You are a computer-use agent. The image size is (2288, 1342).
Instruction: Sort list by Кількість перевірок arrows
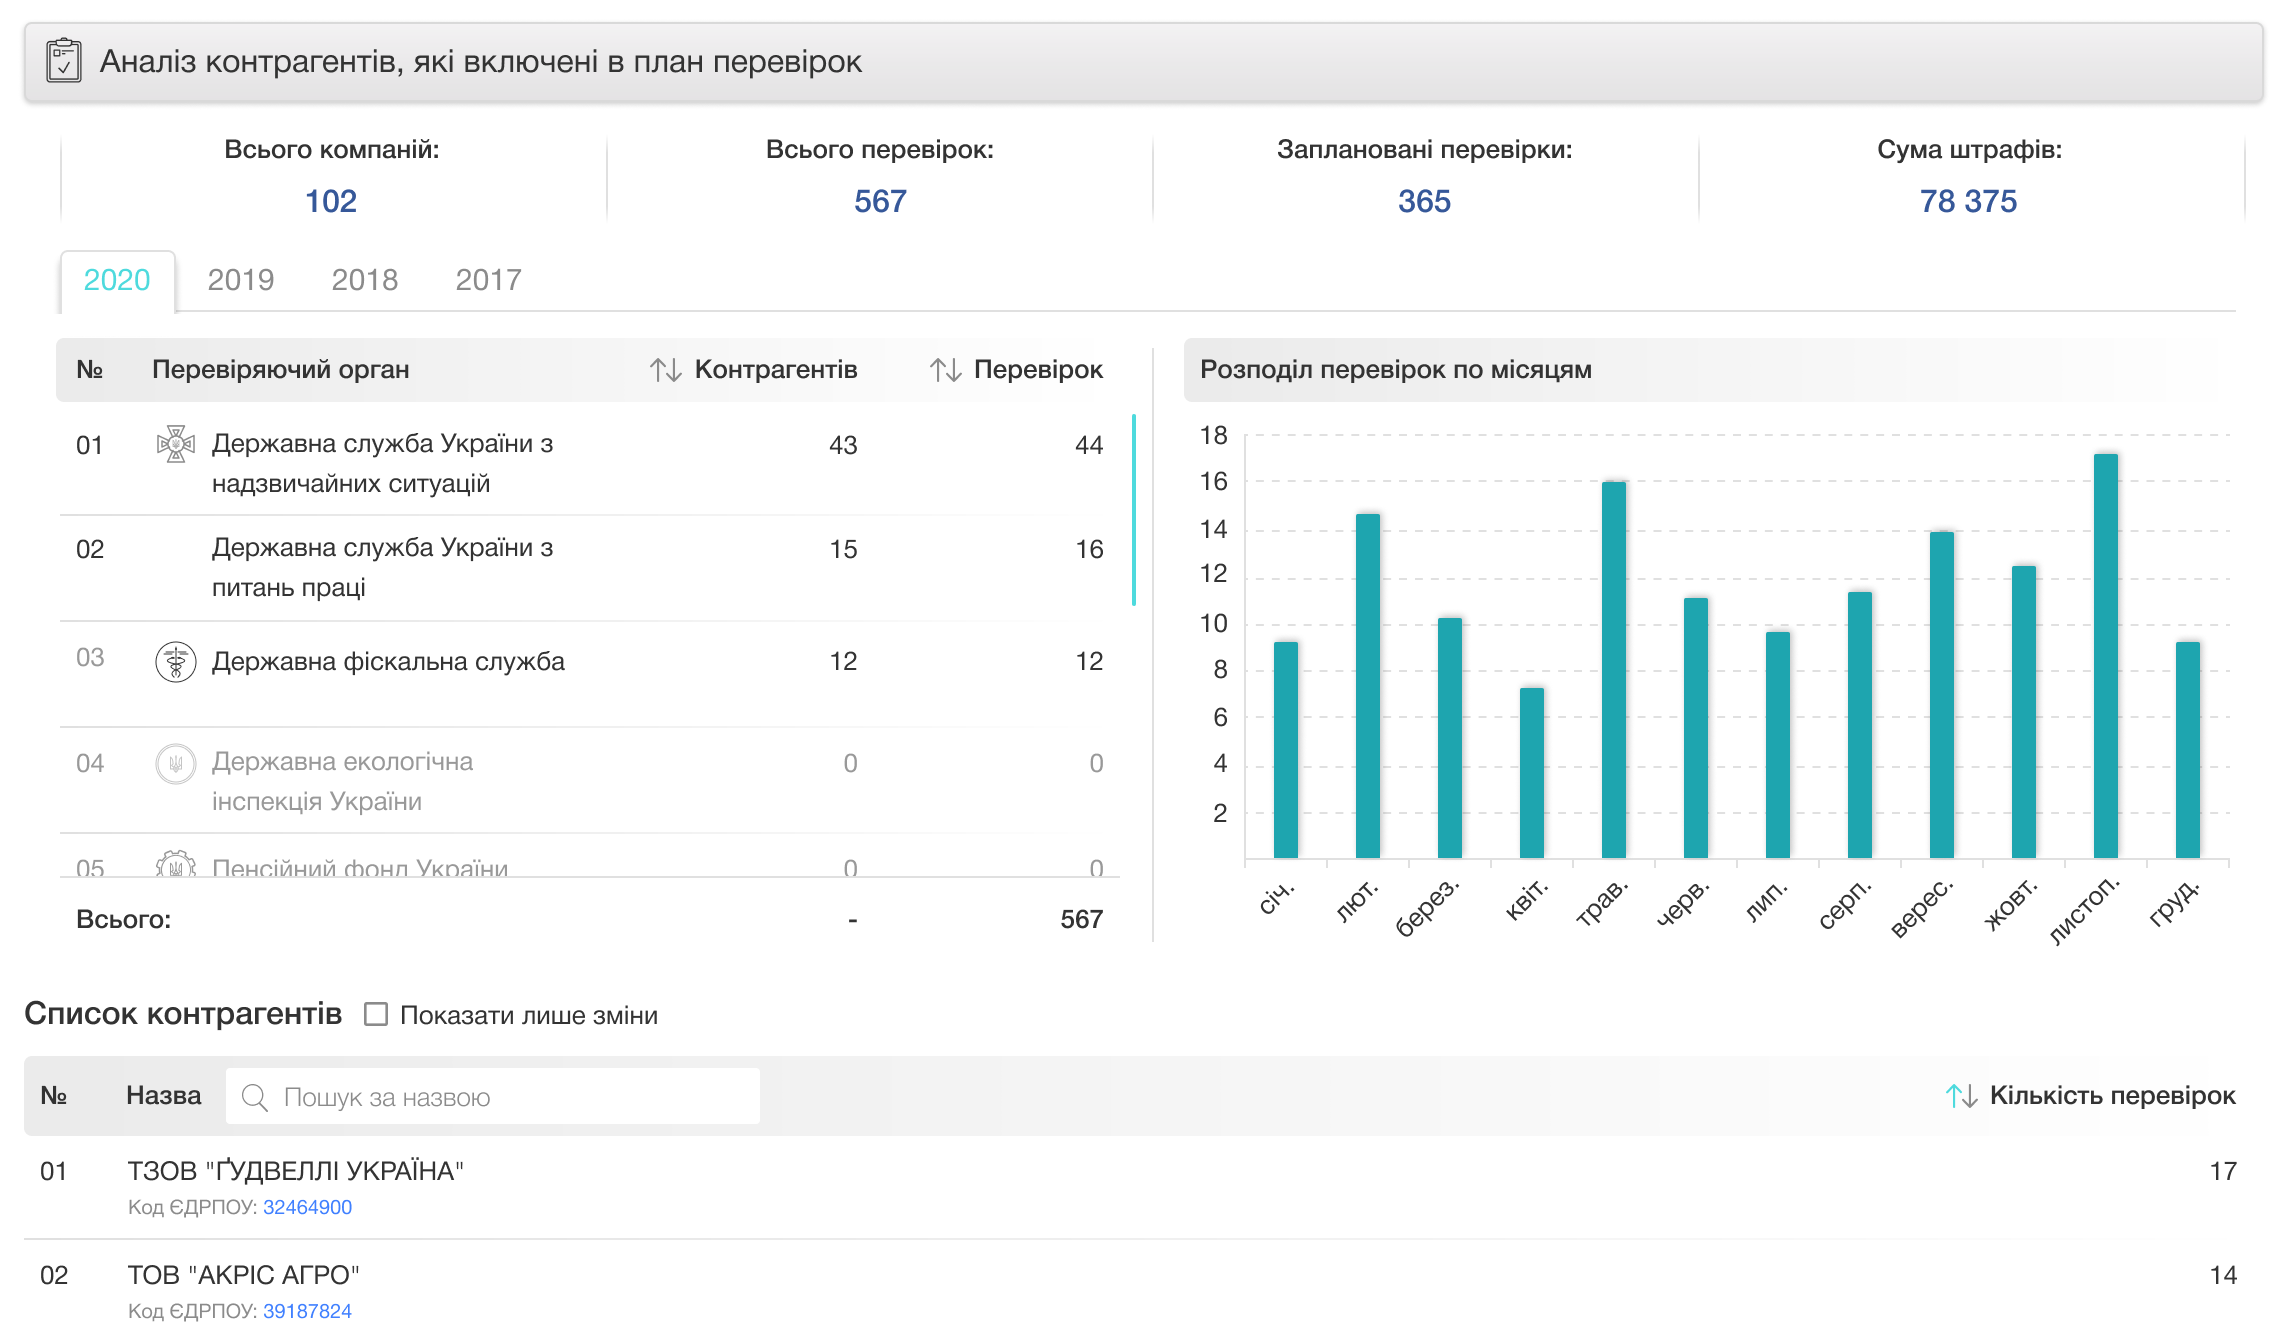(x=1961, y=1096)
